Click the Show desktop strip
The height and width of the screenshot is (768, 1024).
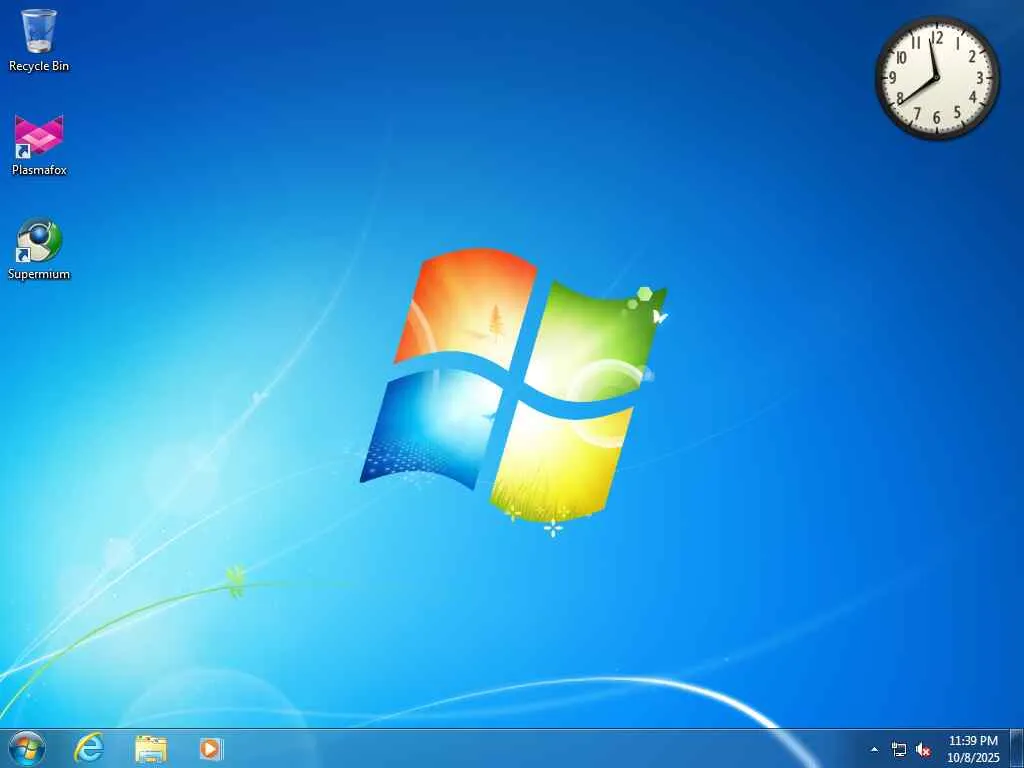[1017, 748]
